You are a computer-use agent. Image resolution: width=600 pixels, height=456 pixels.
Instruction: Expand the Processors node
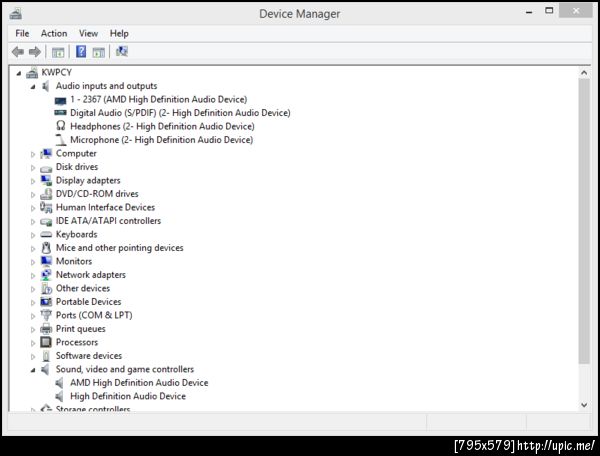33,343
